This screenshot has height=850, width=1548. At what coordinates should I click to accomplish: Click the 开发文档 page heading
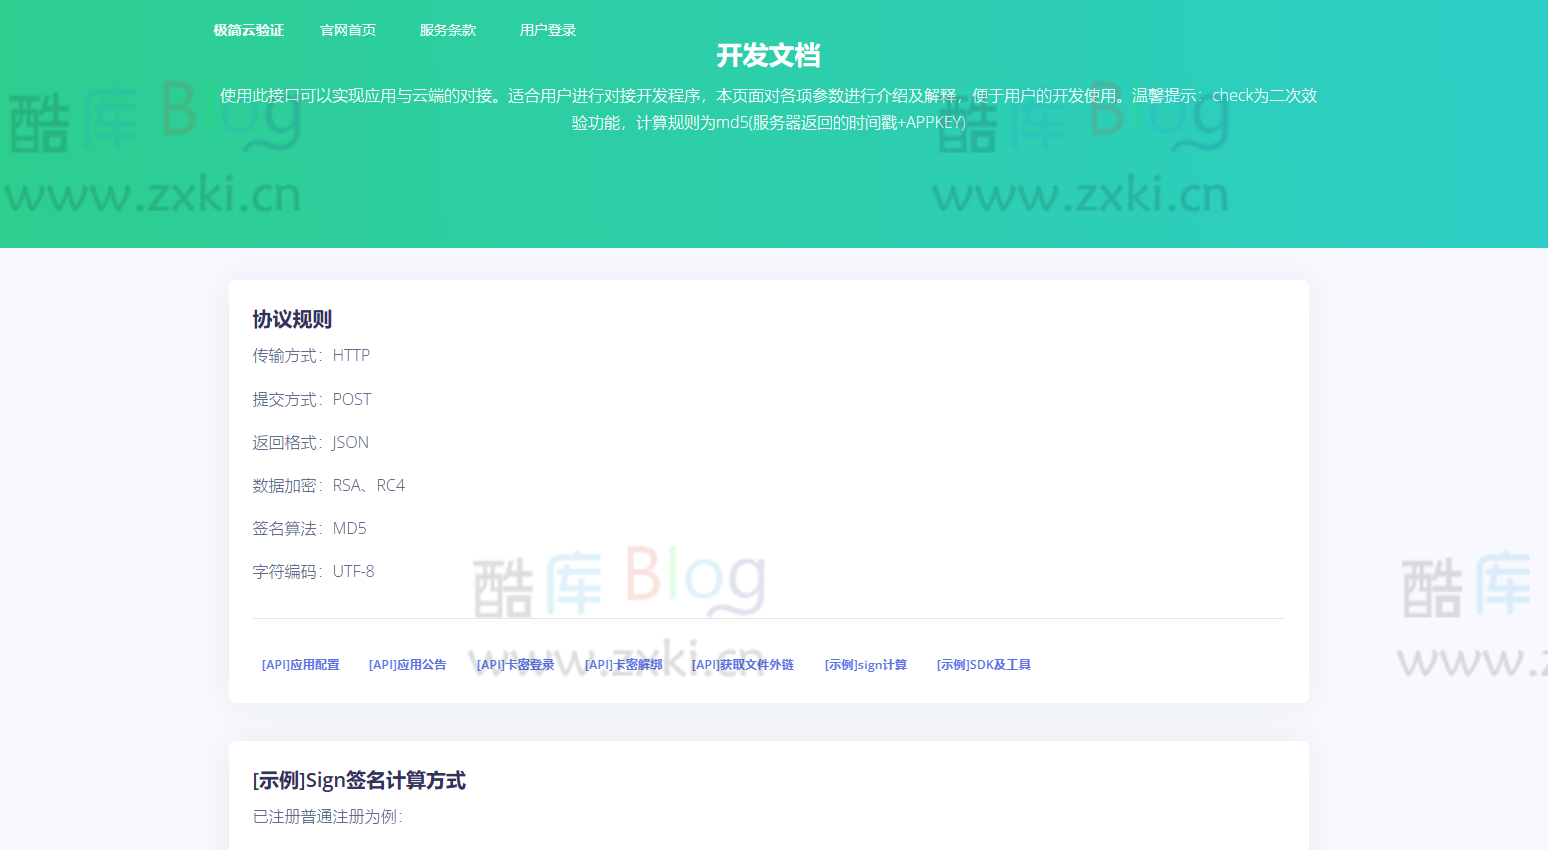[x=768, y=56]
